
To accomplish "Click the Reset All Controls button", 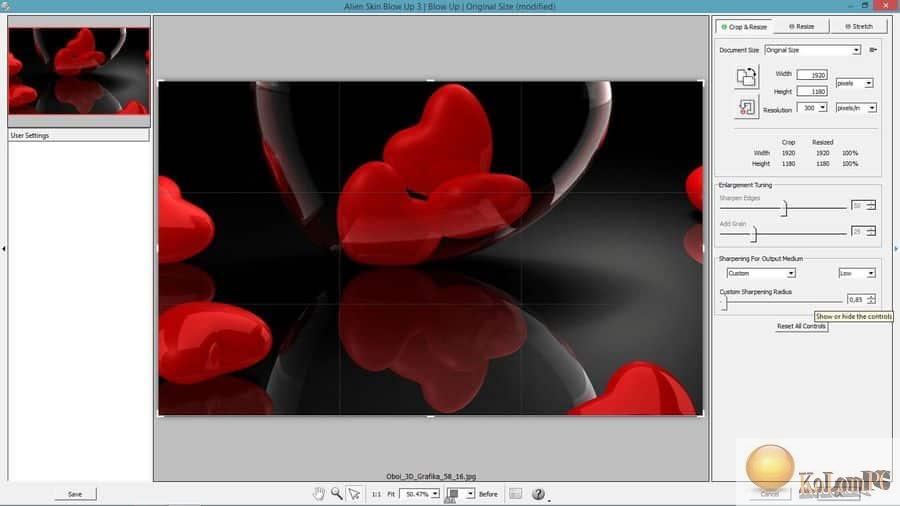I will pyautogui.click(x=801, y=326).
